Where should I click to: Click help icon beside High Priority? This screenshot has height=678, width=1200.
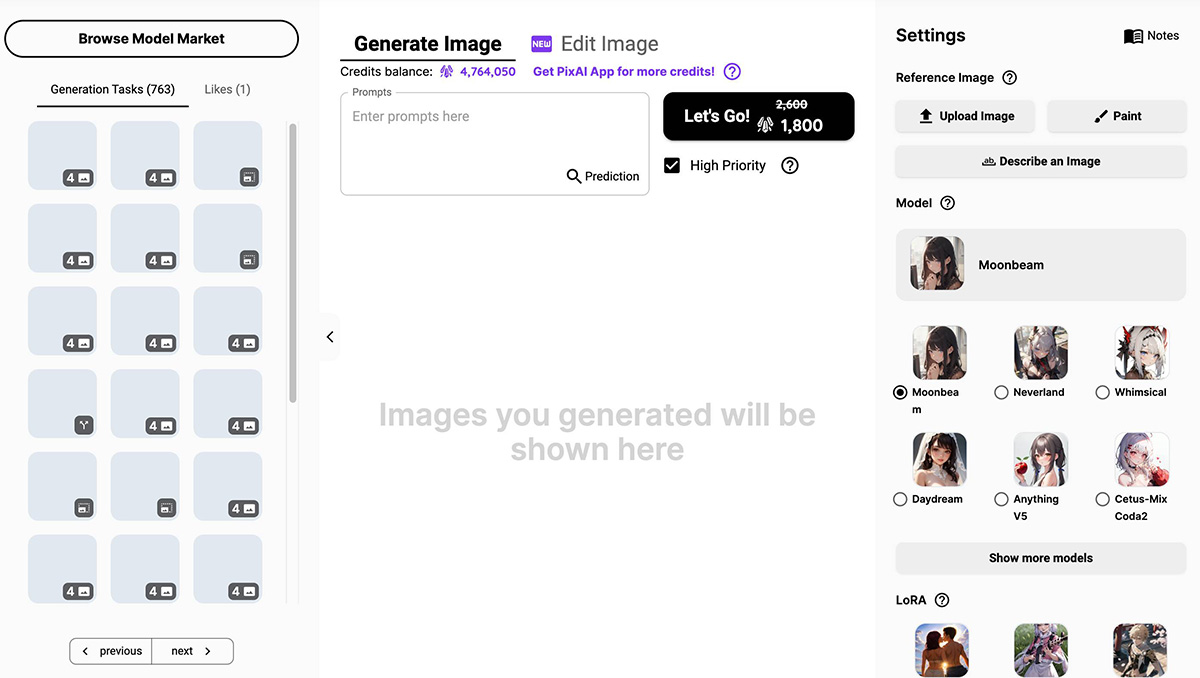790,166
